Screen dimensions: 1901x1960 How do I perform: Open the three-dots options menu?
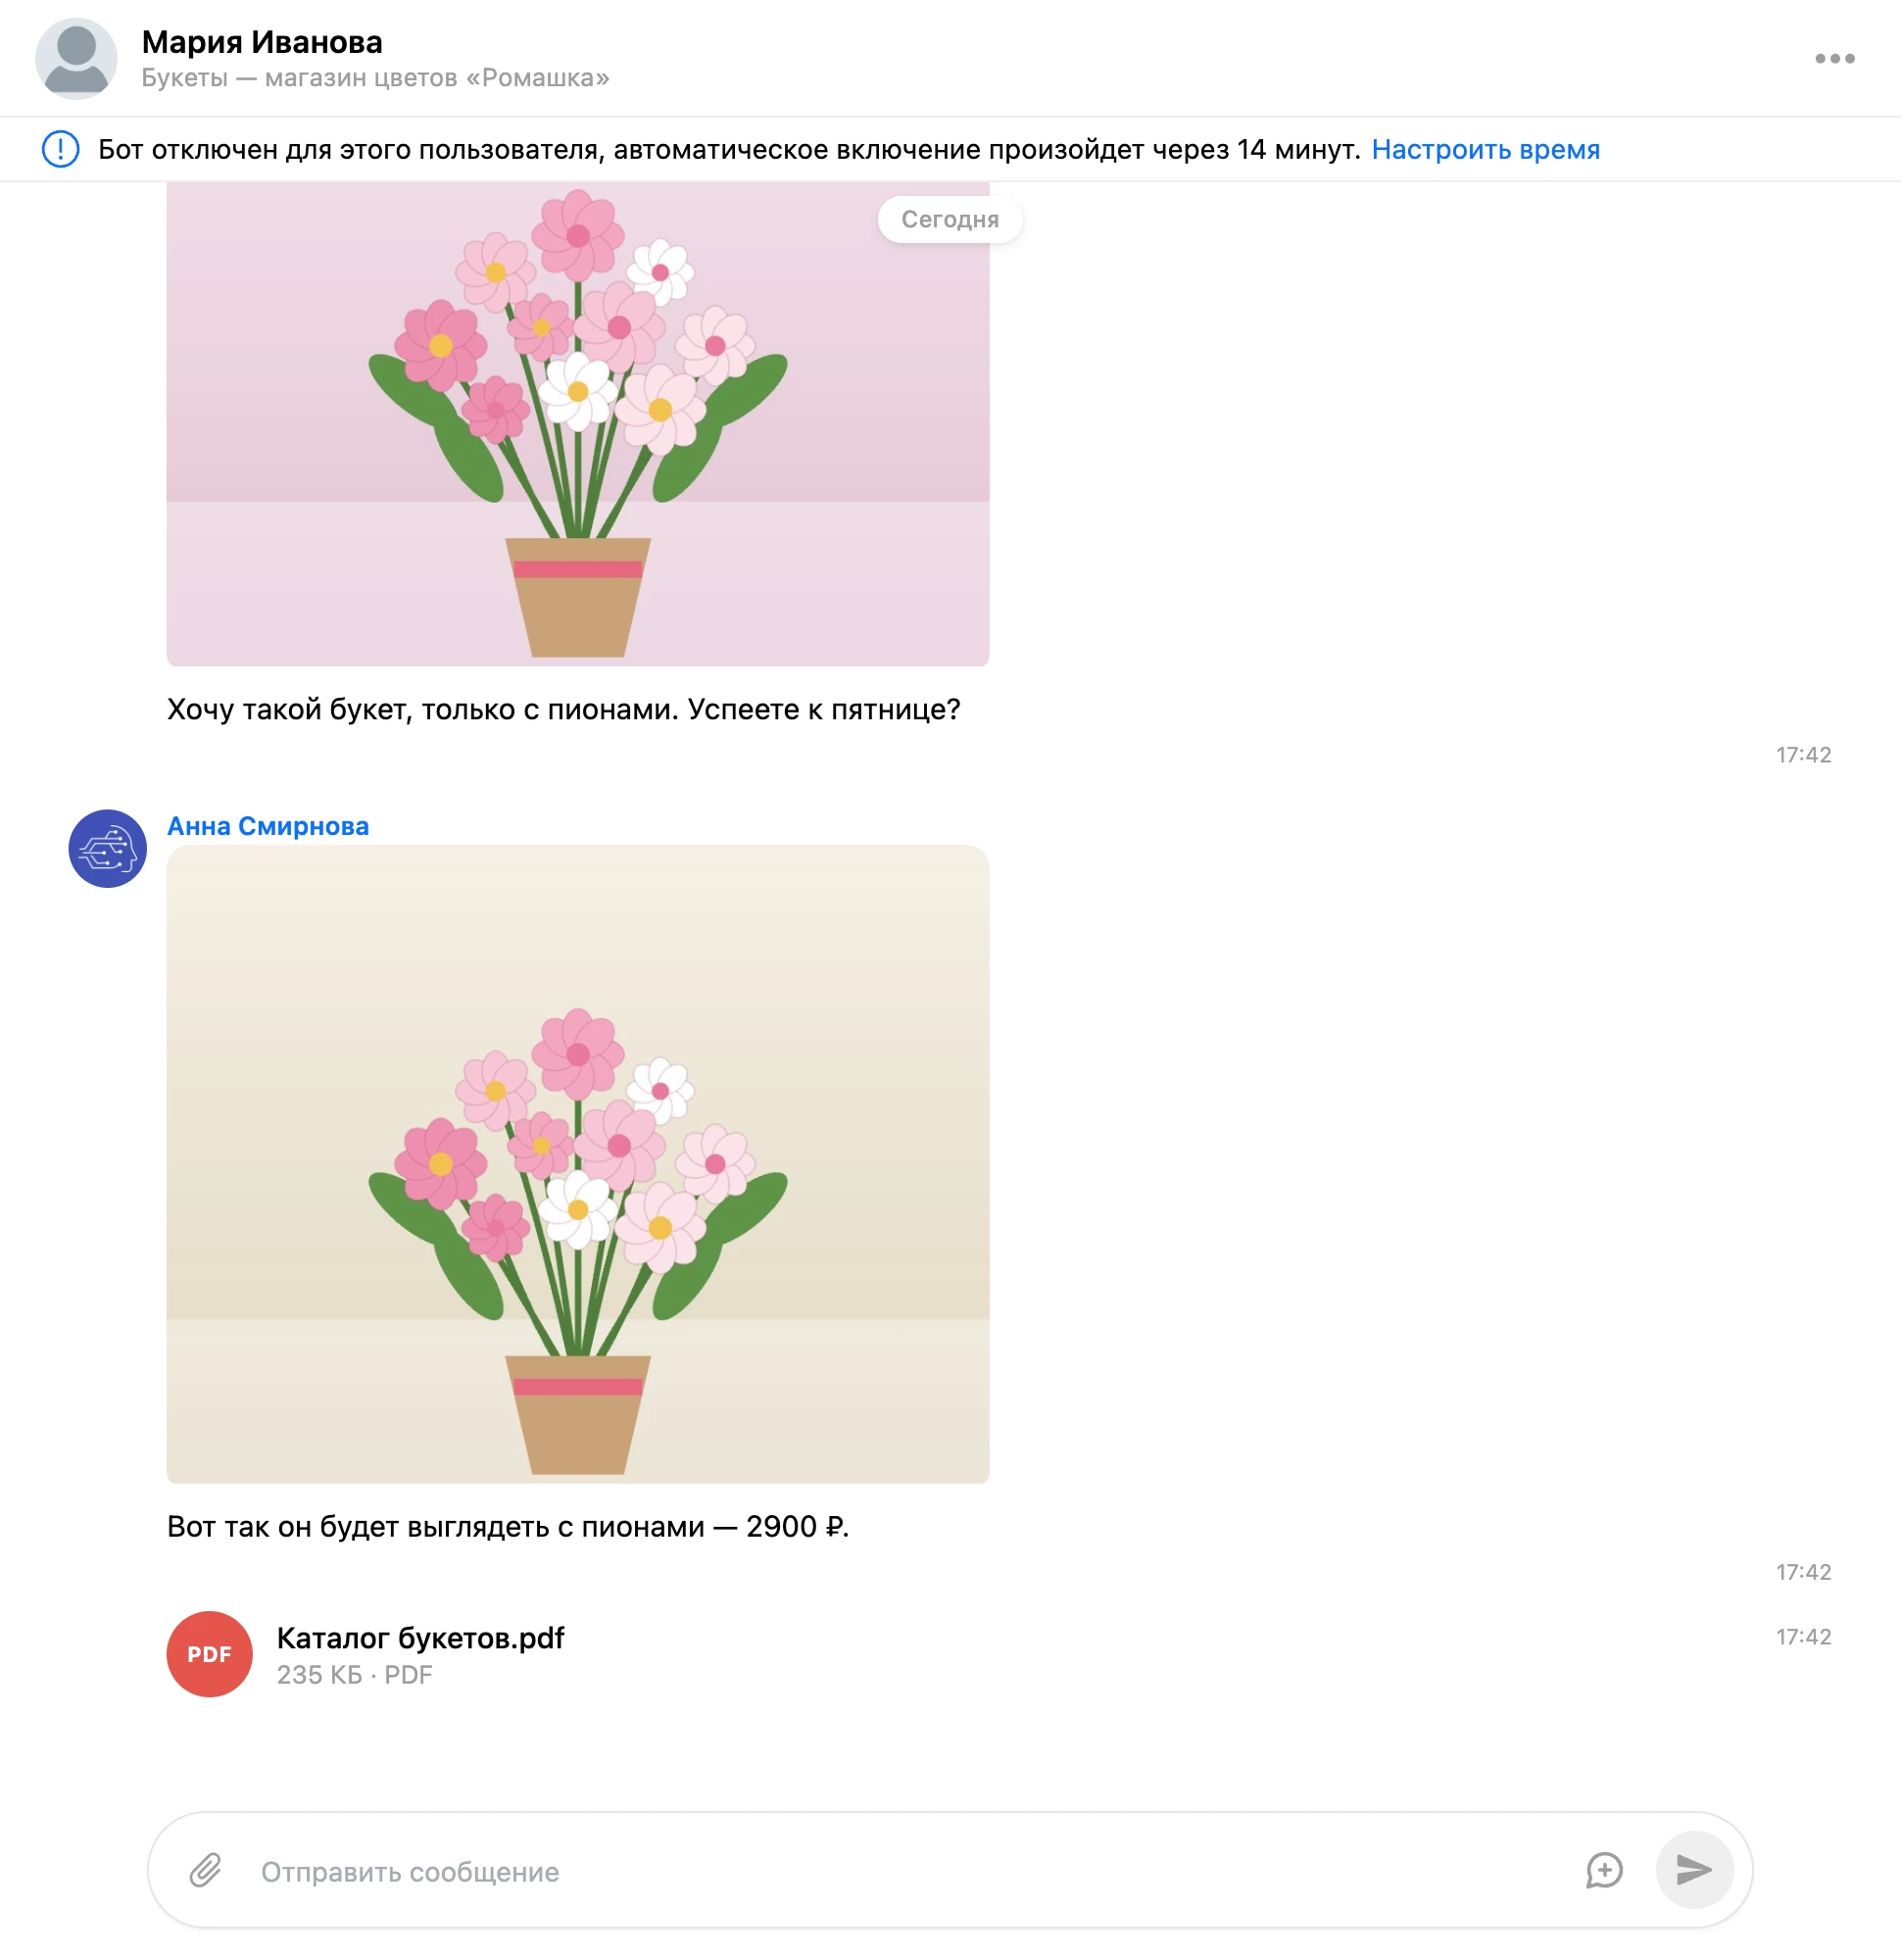point(1834,59)
